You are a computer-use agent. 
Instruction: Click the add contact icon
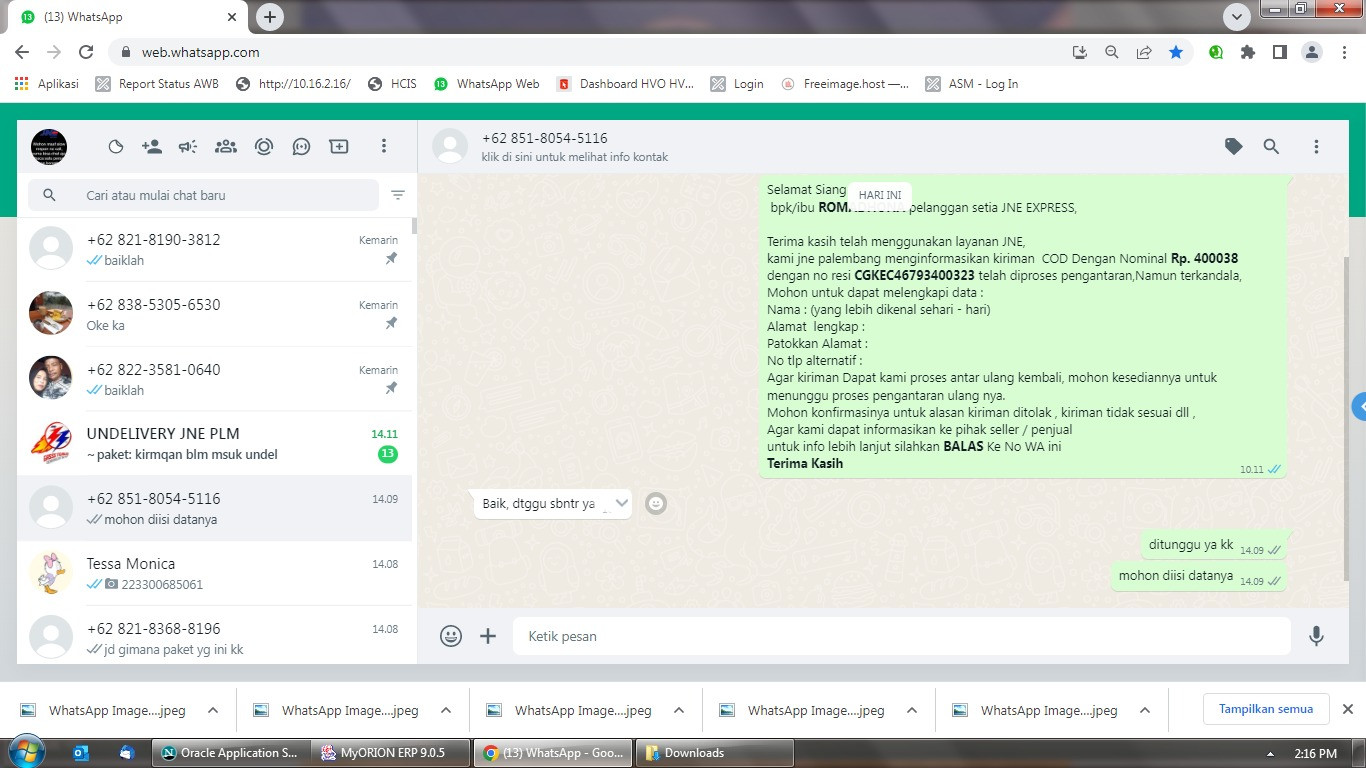point(152,147)
